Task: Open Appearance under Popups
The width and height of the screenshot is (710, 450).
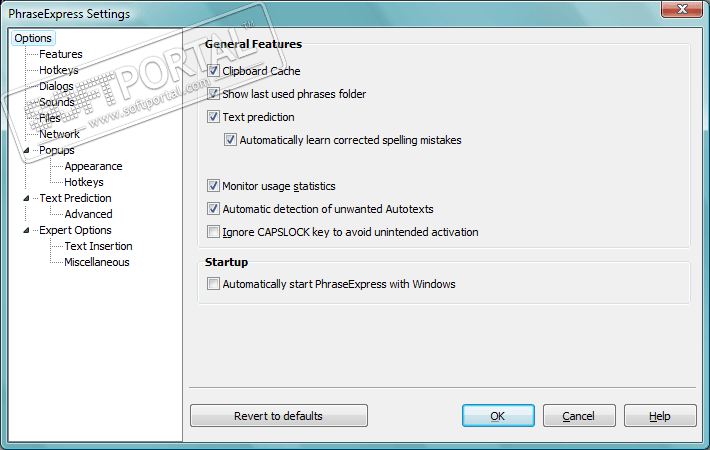Action: coord(93,166)
